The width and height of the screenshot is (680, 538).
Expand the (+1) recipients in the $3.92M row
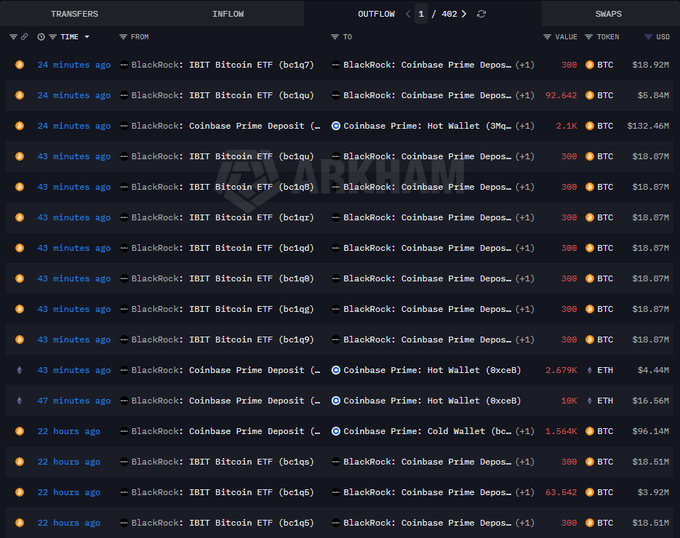(525, 492)
